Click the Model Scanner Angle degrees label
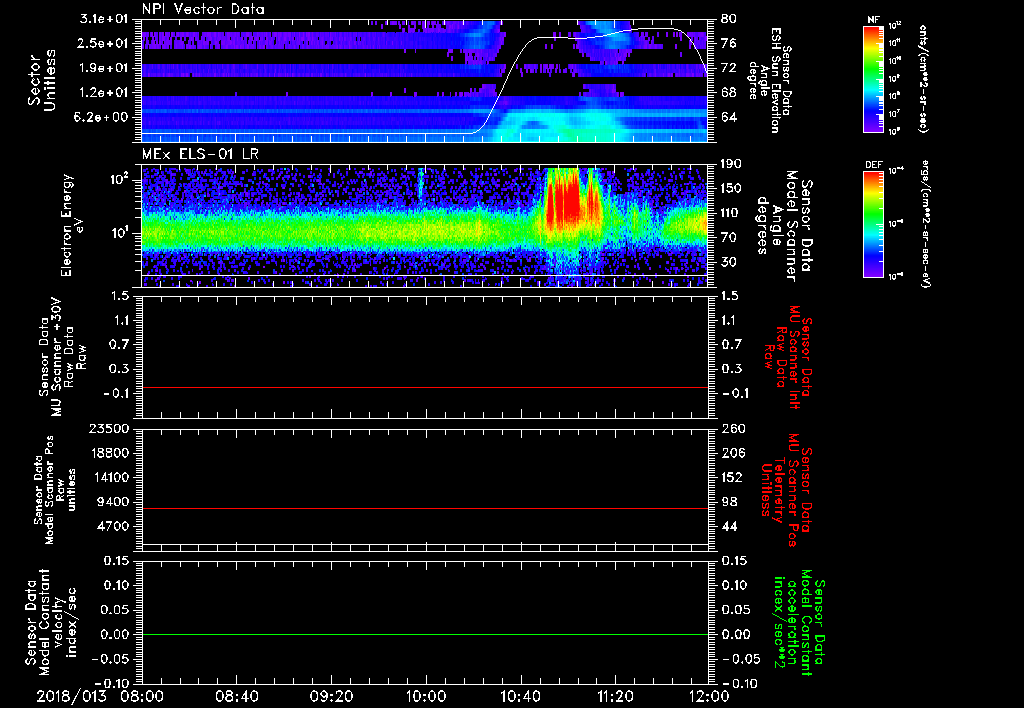 (784, 226)
